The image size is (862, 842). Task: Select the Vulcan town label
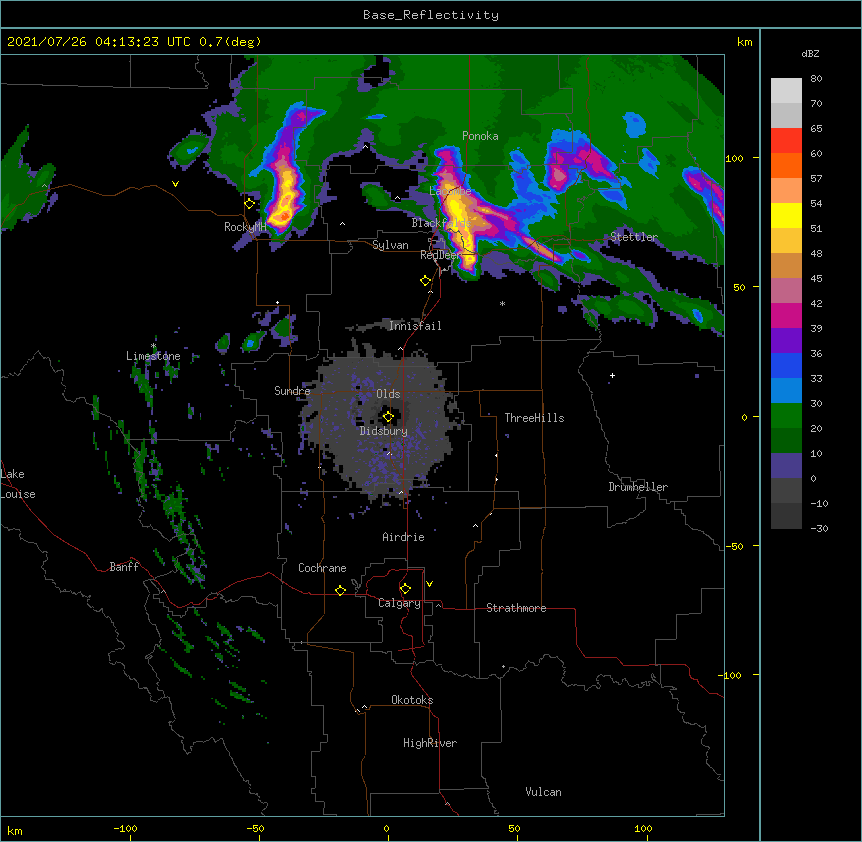coord(543,792)
